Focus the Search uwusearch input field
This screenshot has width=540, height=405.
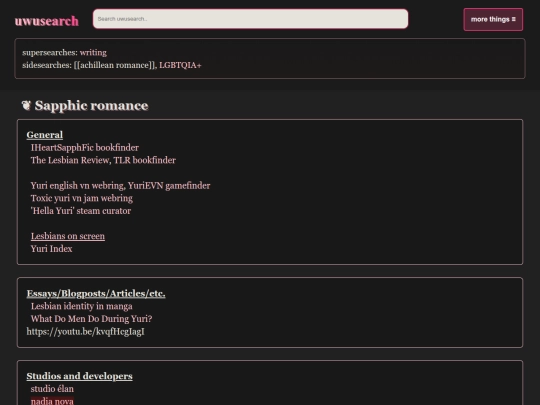[250, 19]
